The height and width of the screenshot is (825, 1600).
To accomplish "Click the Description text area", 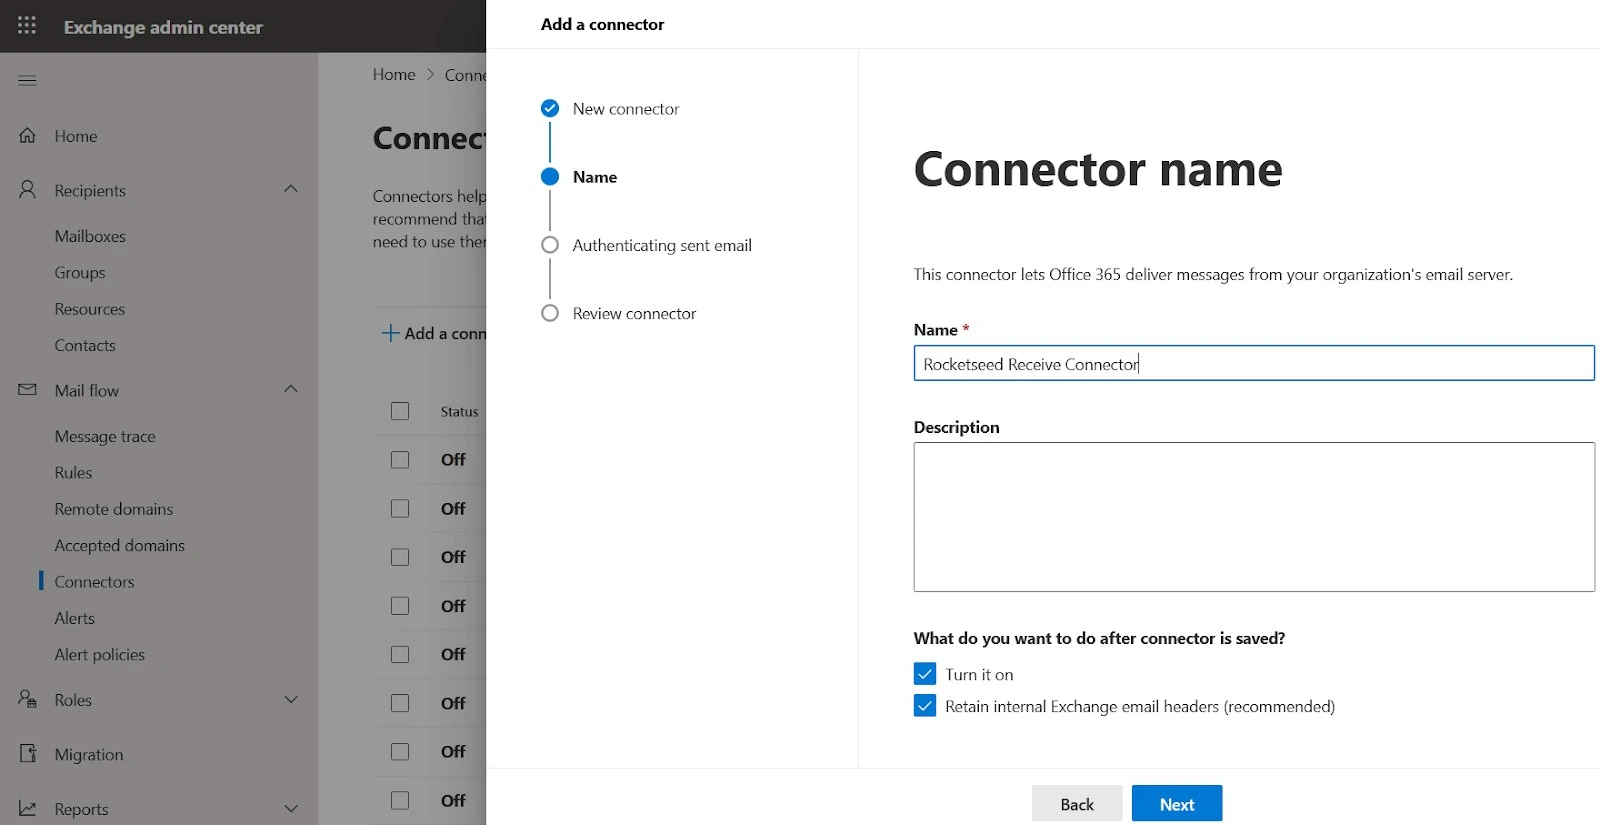I will [x=1253, y=516].
